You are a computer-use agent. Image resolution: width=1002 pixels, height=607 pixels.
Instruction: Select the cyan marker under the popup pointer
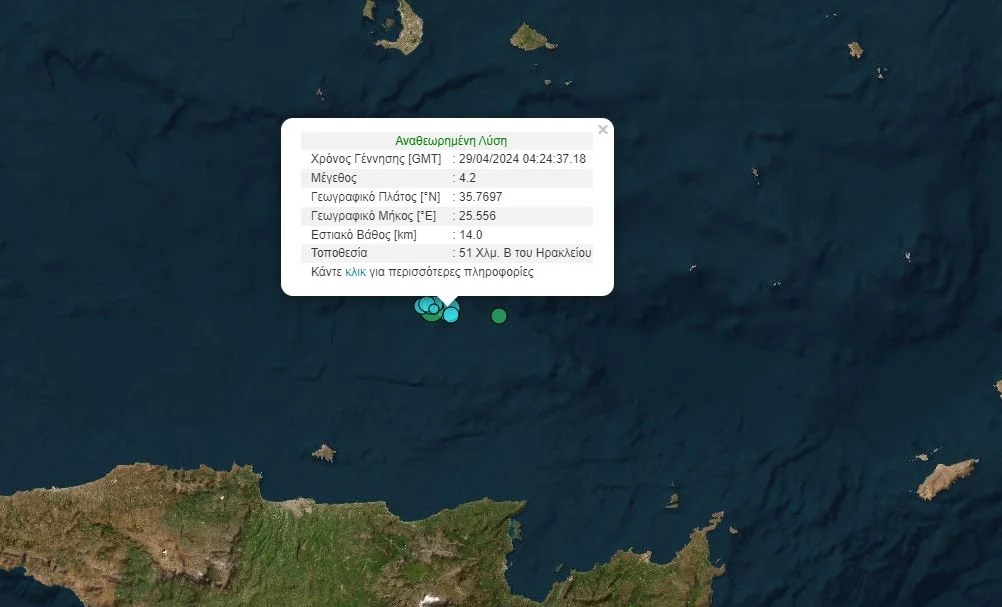pos(451,315)
